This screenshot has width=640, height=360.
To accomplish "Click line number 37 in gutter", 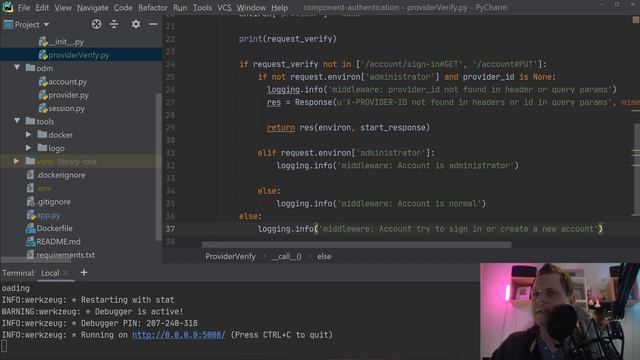I will [x=170, y=229].
